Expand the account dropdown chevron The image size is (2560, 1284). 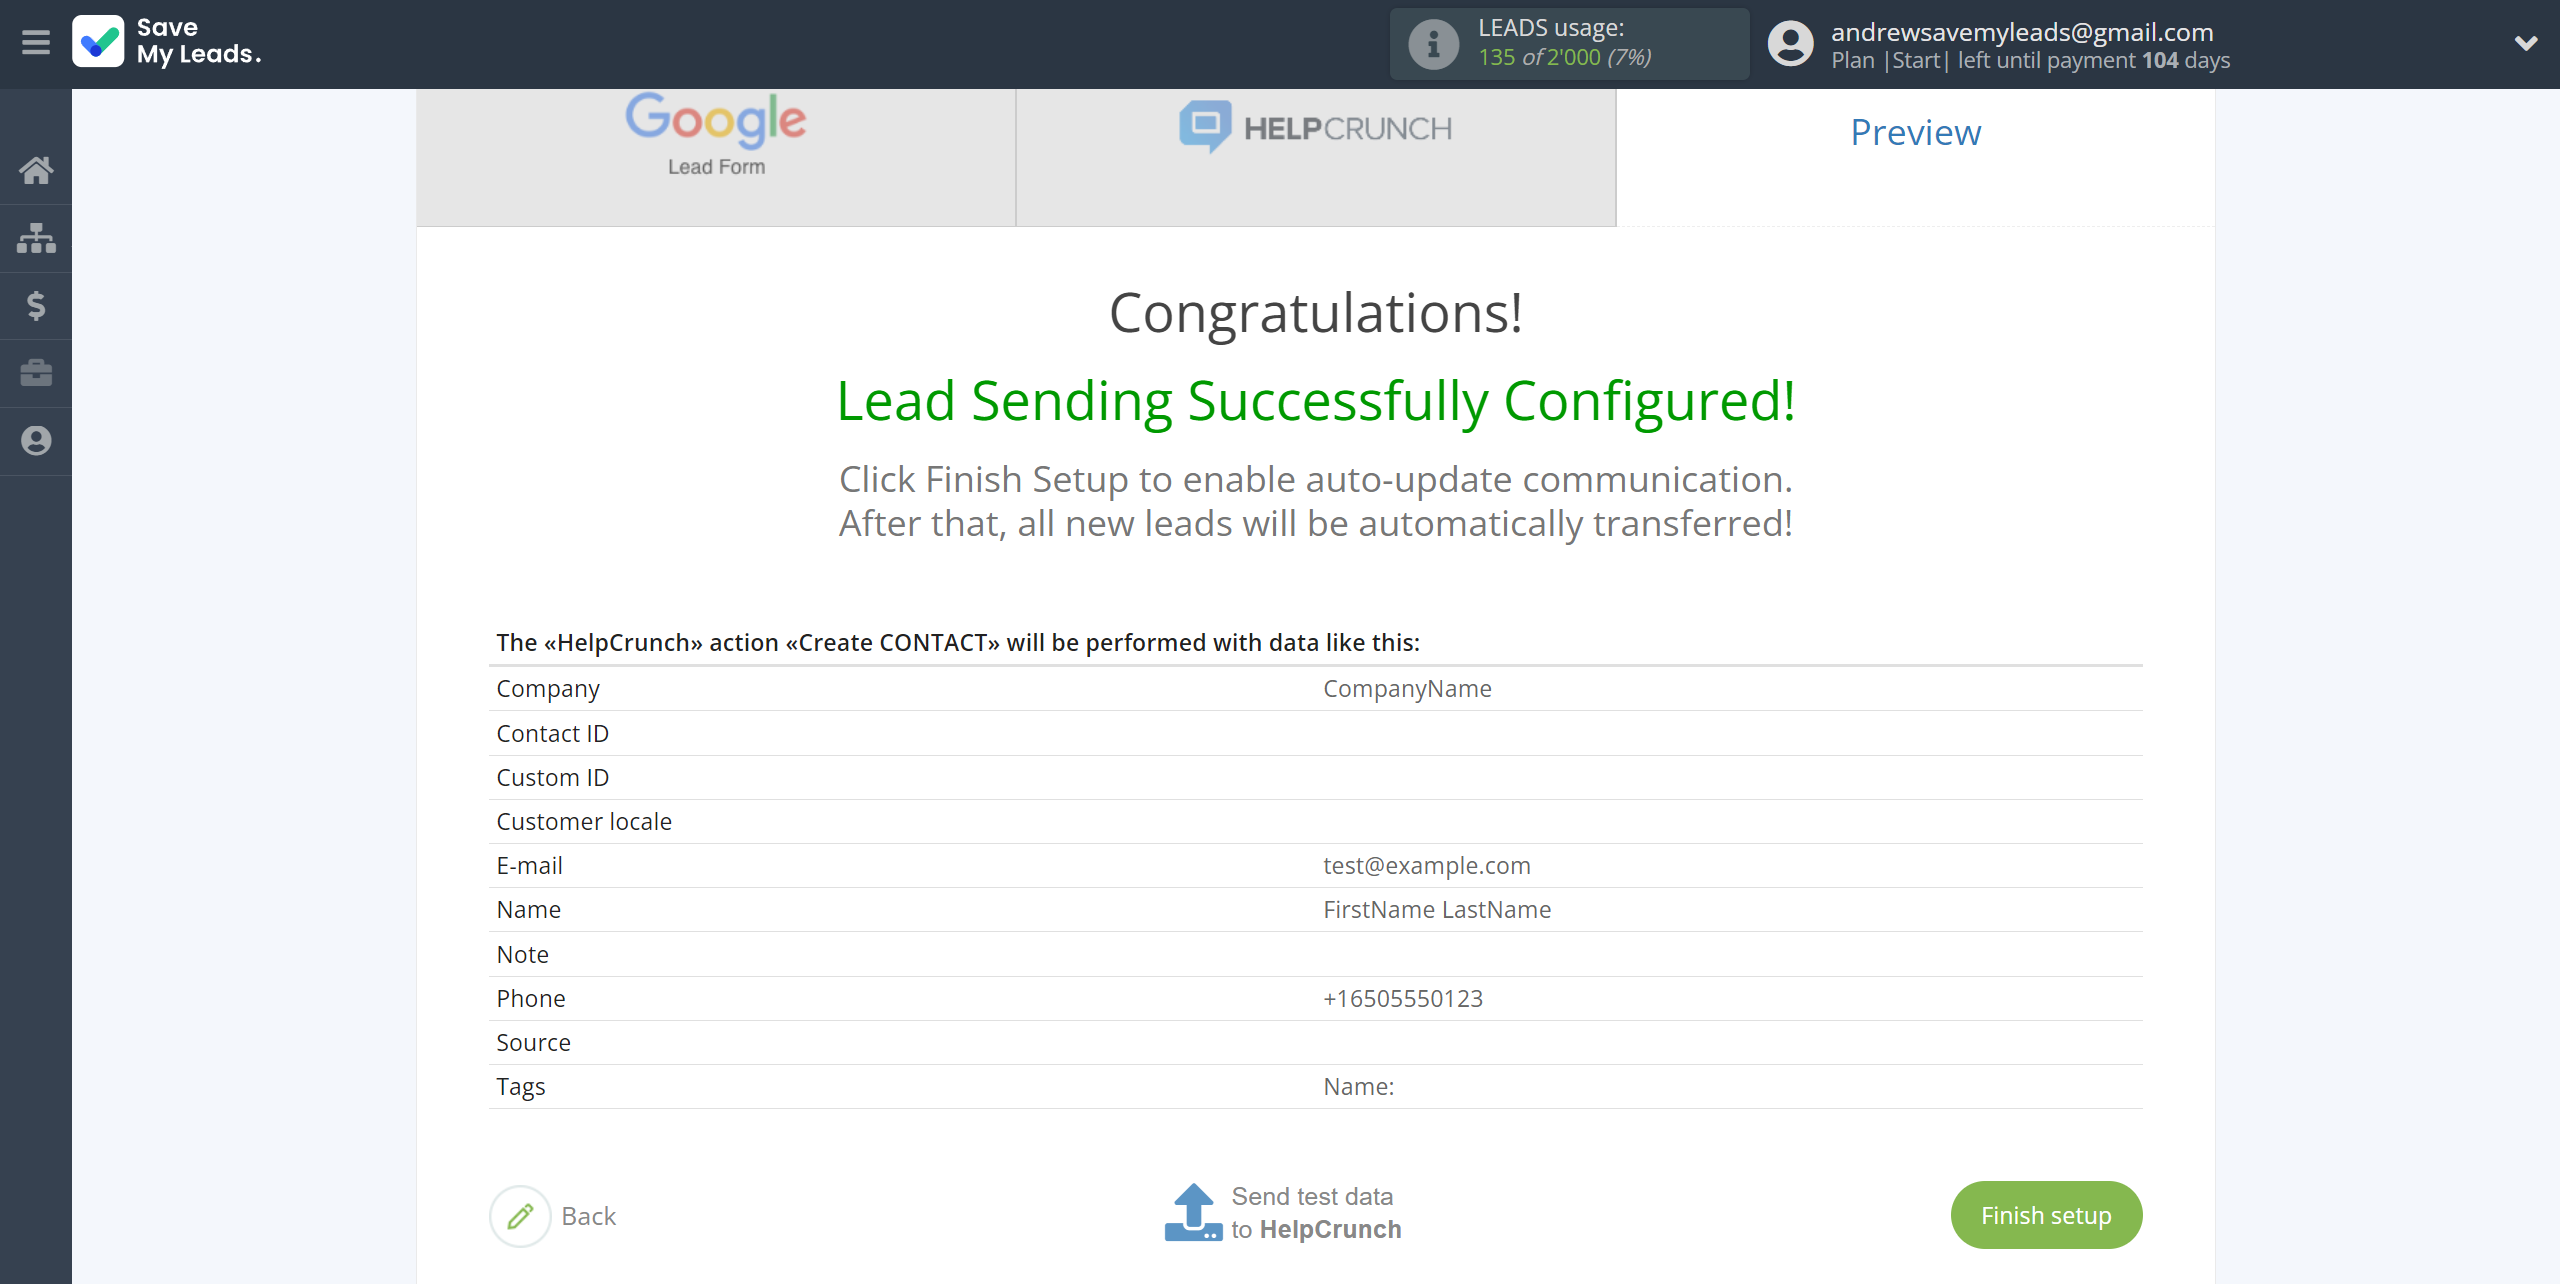click(x=2526, y=43)
